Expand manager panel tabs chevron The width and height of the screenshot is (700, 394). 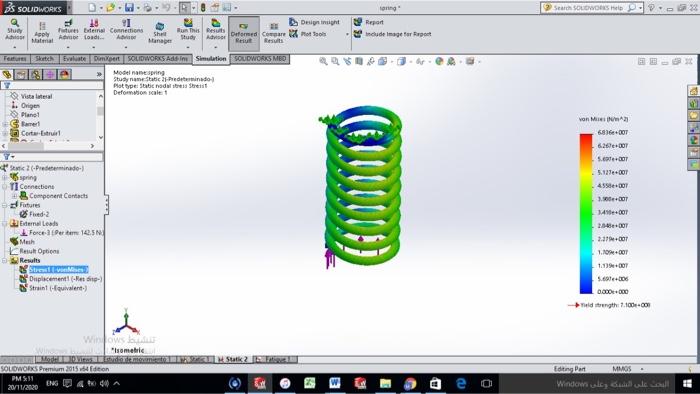click(99, 75)
